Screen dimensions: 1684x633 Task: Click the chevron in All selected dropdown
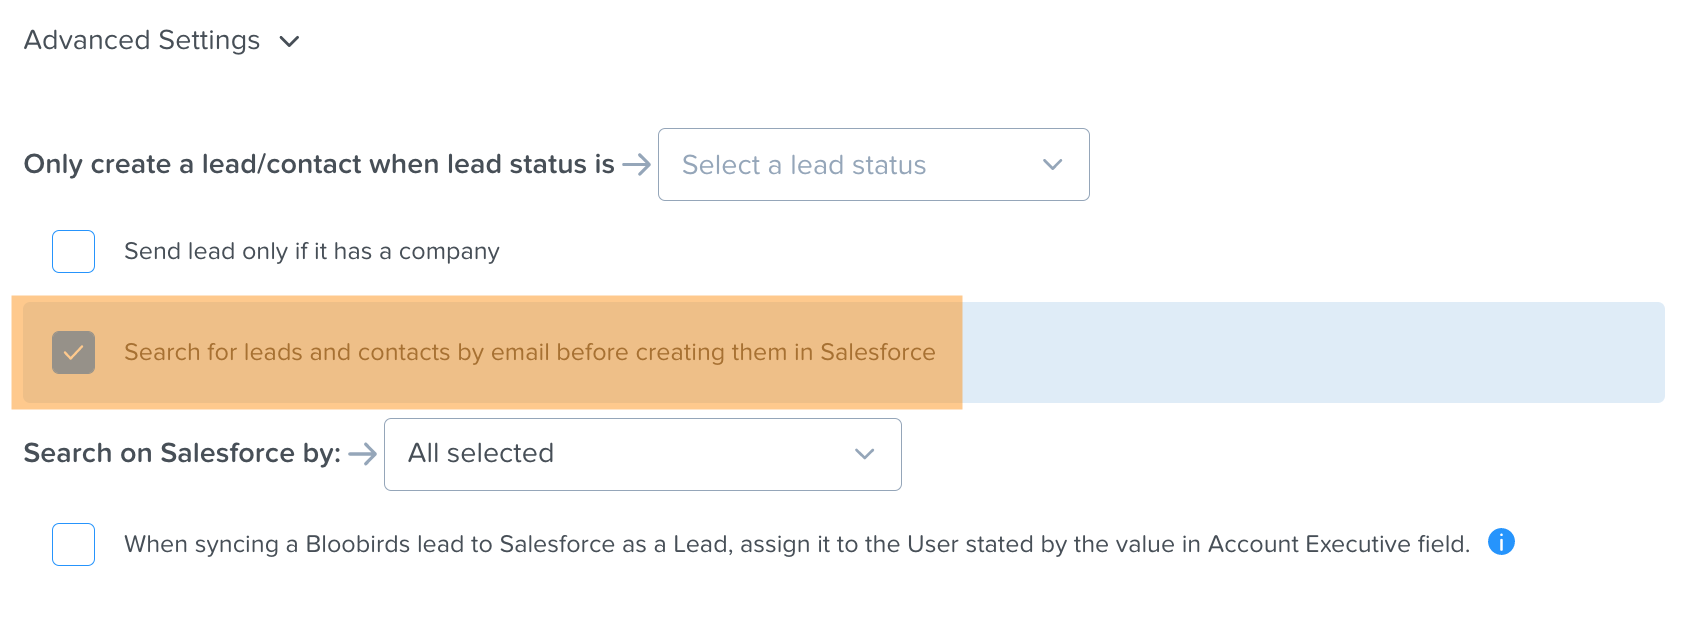[x=864, y=454]
